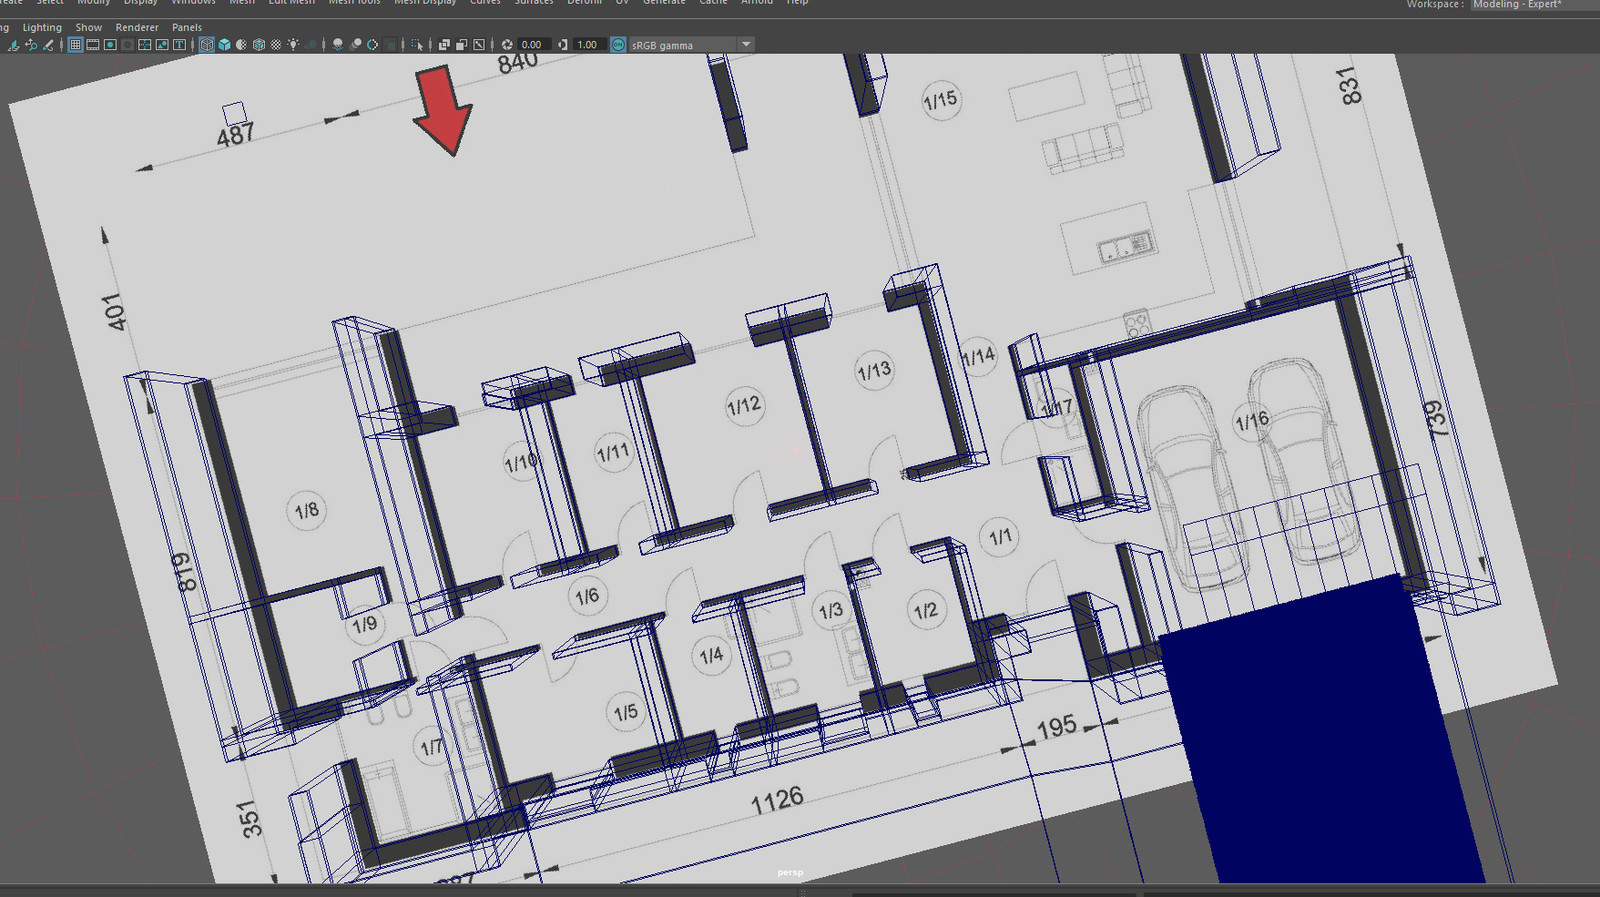Open the sRGB gamma view transform dropdown
This screenshot has height=897, width=1600.
click(691, 45)
